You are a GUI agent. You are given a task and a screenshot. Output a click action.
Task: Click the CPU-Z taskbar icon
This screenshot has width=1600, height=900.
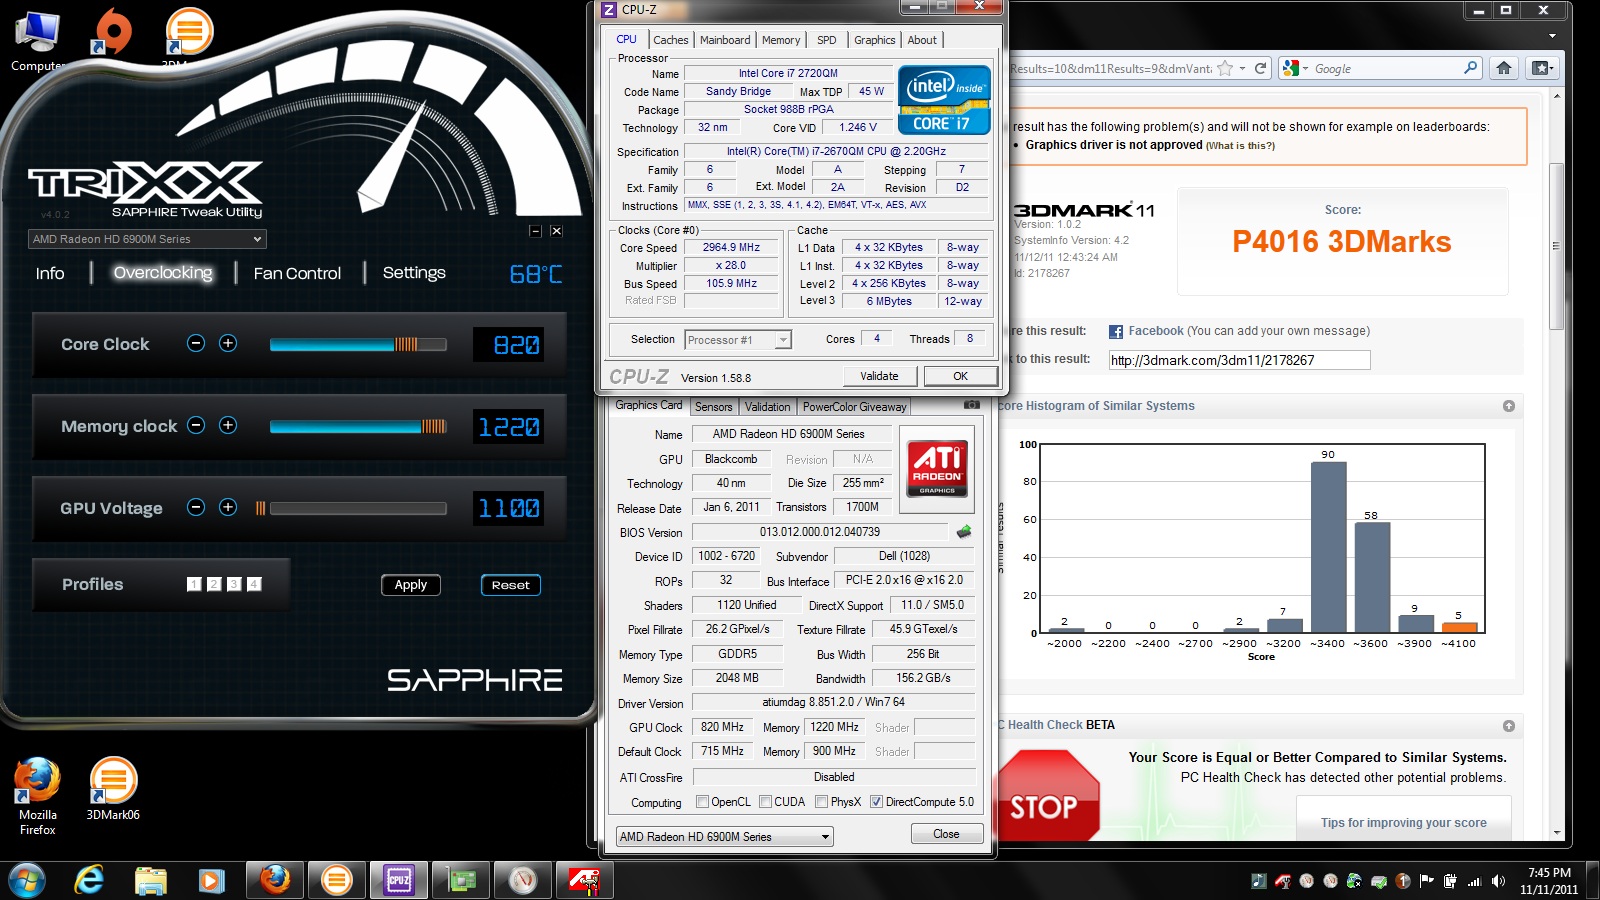(399, 880)
